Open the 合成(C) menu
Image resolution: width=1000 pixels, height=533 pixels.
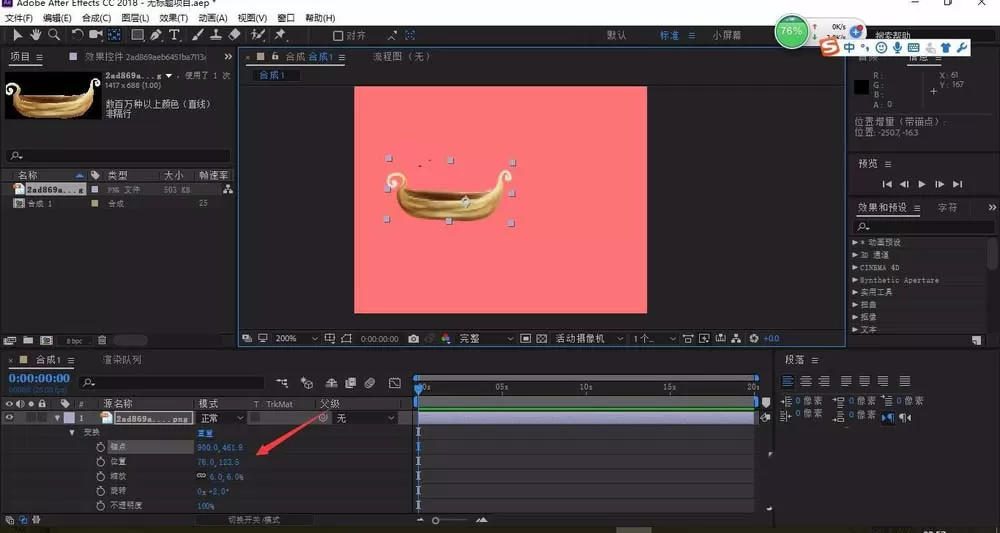click(x=96, y=18)
